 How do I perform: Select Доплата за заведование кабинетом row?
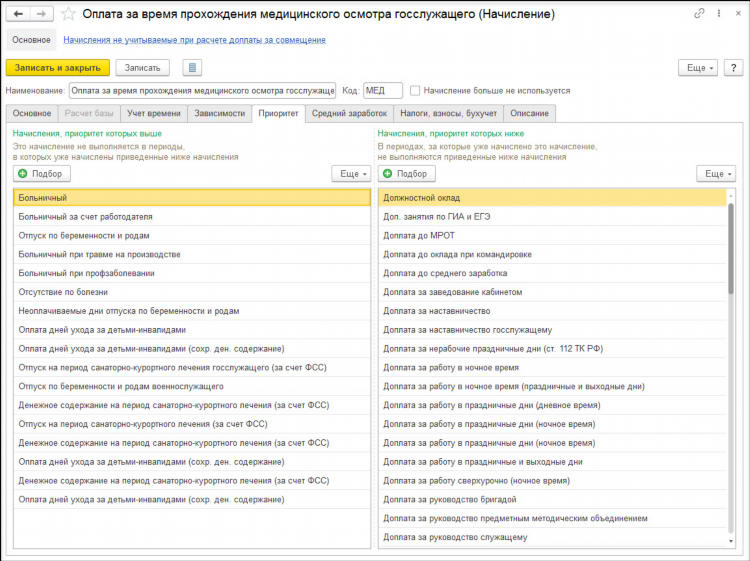pyautogui.click(x=552, y=292)
